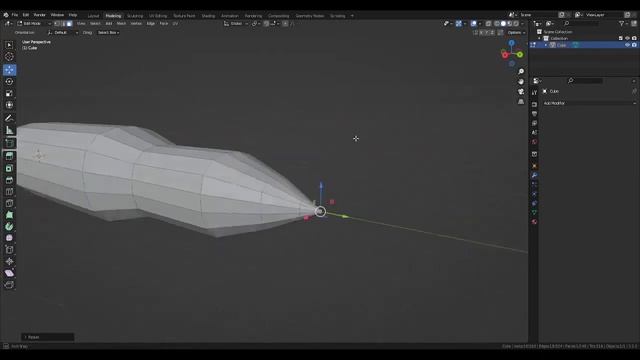
Task: Toggle snapping magnet button
Action: point(266,24)
